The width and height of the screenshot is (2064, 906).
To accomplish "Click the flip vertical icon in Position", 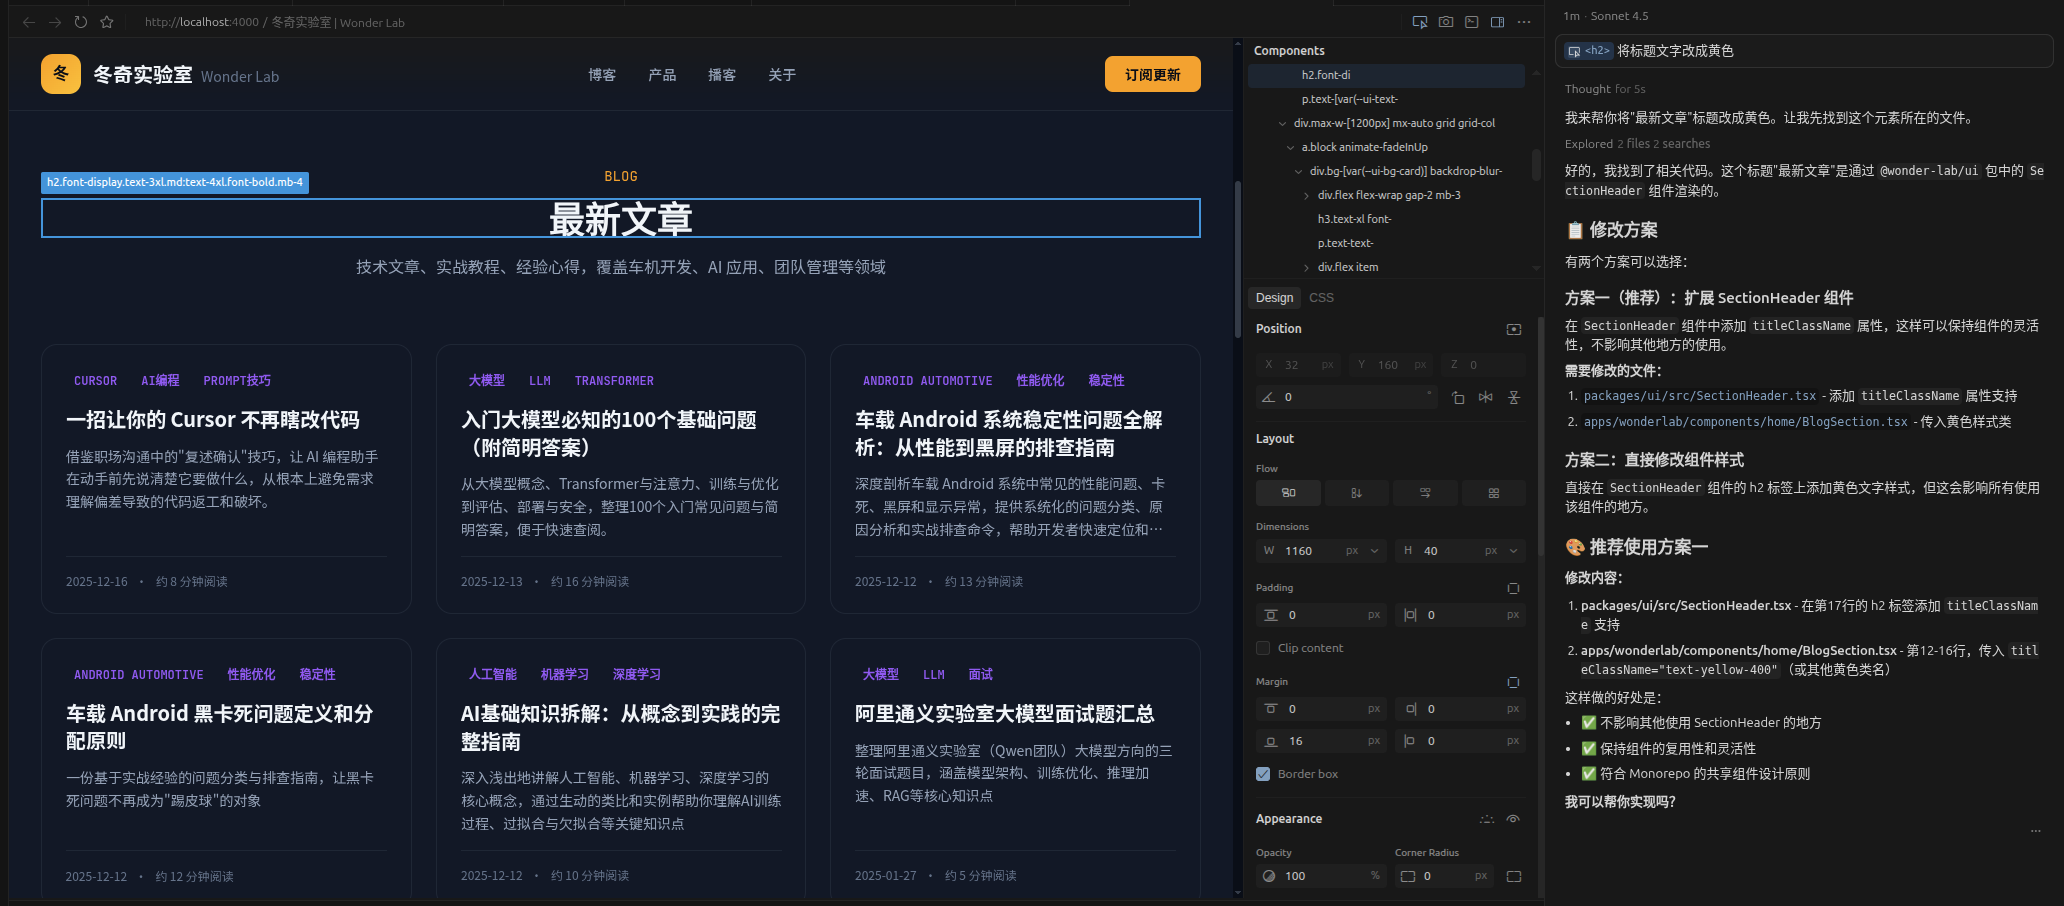I will click(x=1514, y=397).
